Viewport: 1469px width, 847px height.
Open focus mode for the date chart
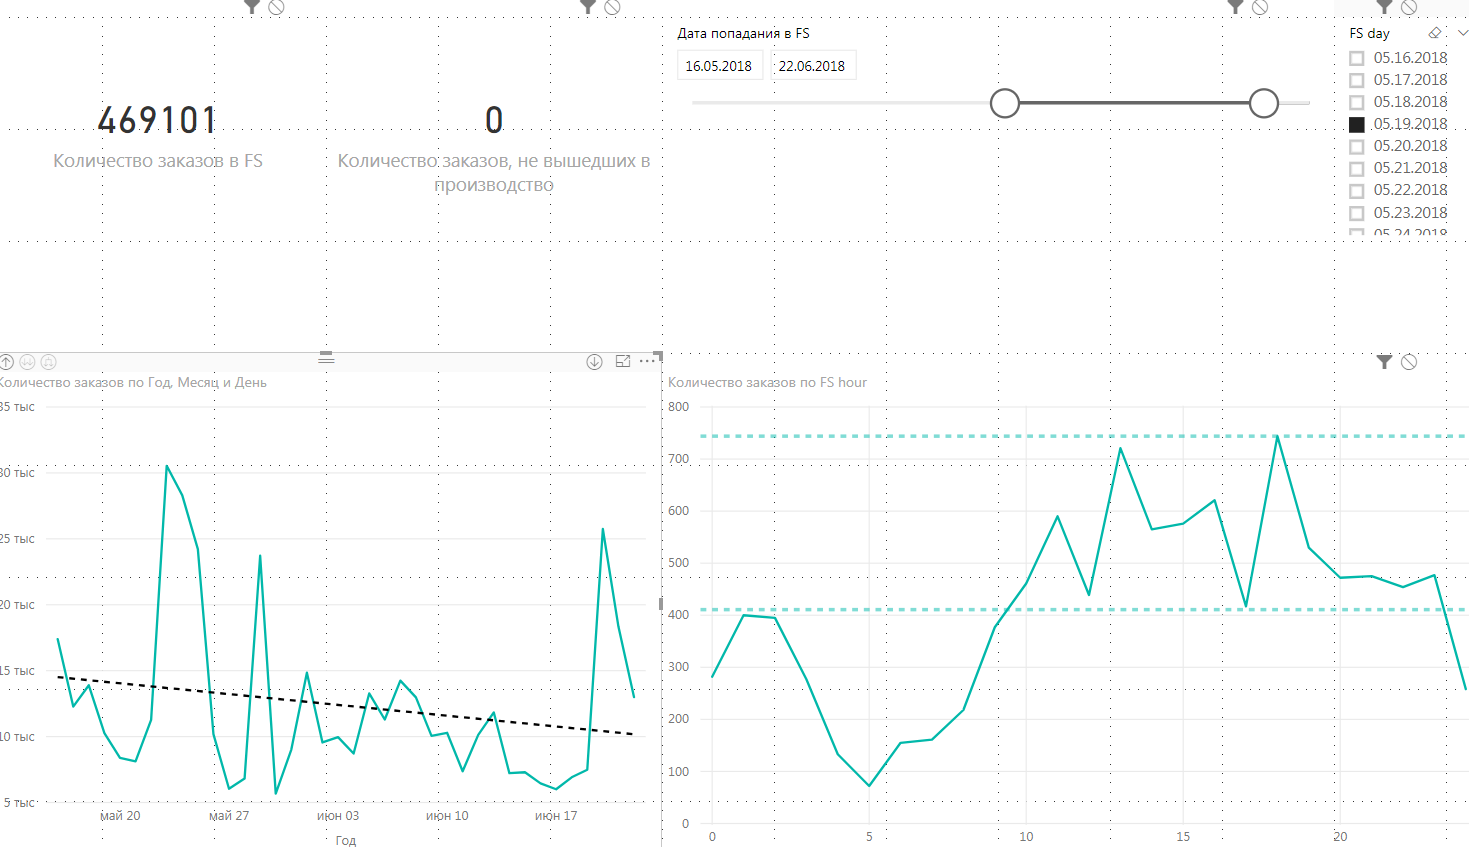point(623,361)
